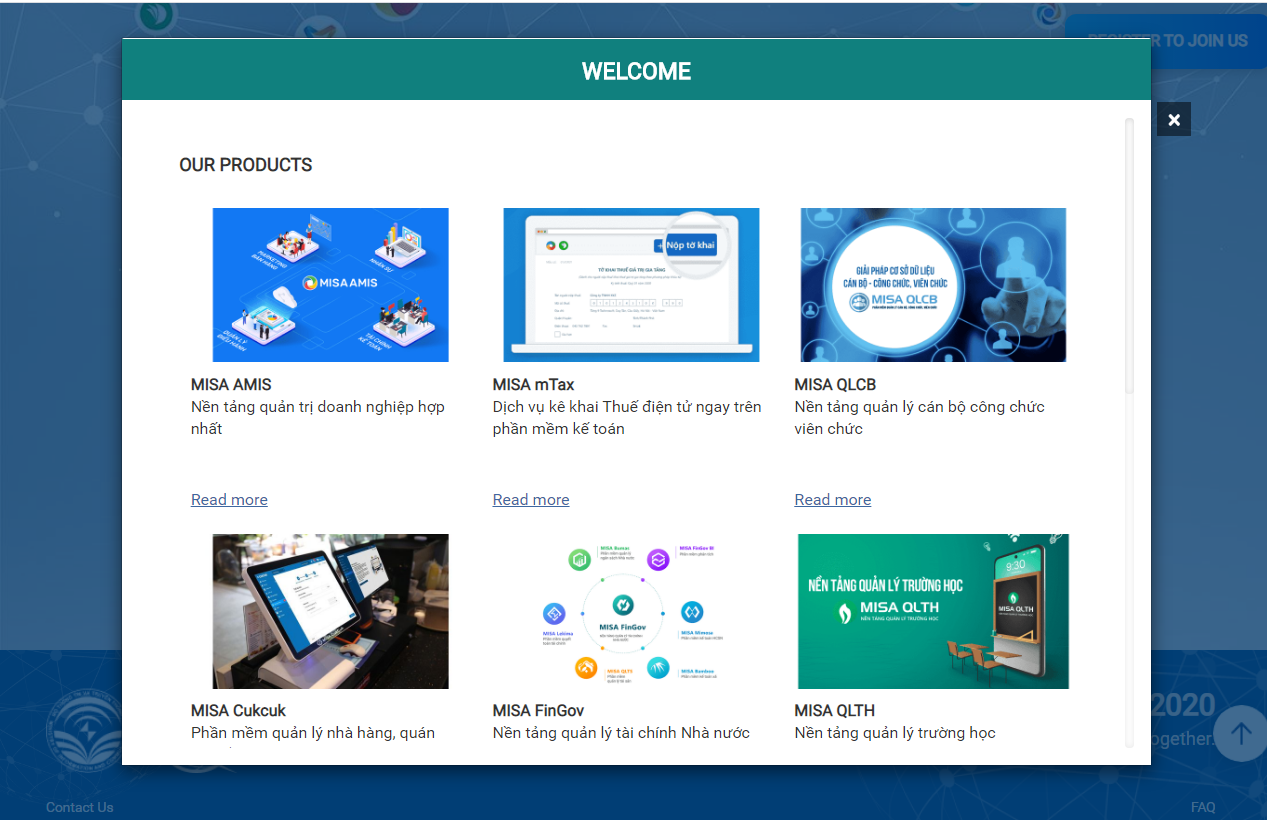Close the Welcome popup with X button
This screenshot has height=820, width=1267.
pyautogui.click(x=1173, y=119)
